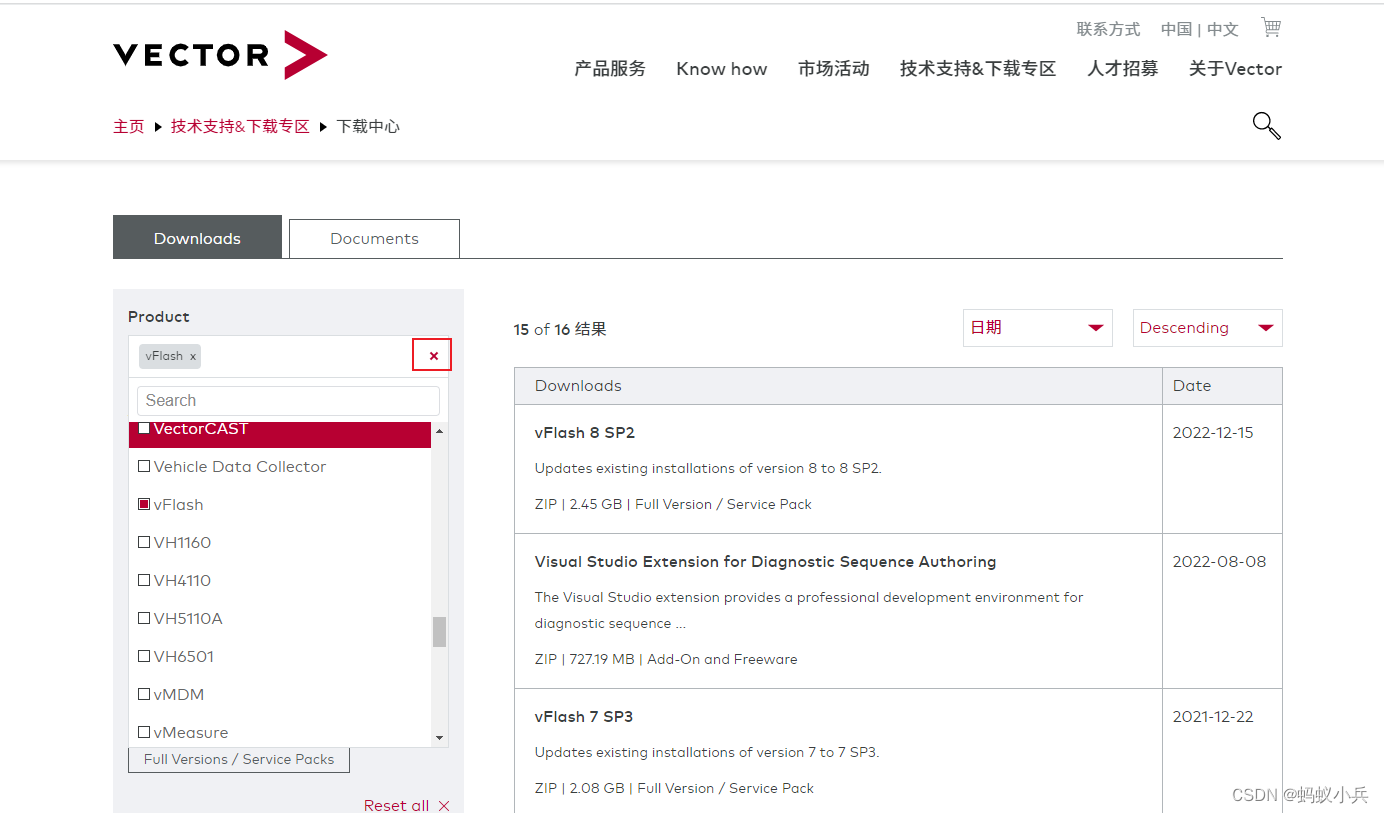Go to 主页 in the breadcrumb

point(129,127)
